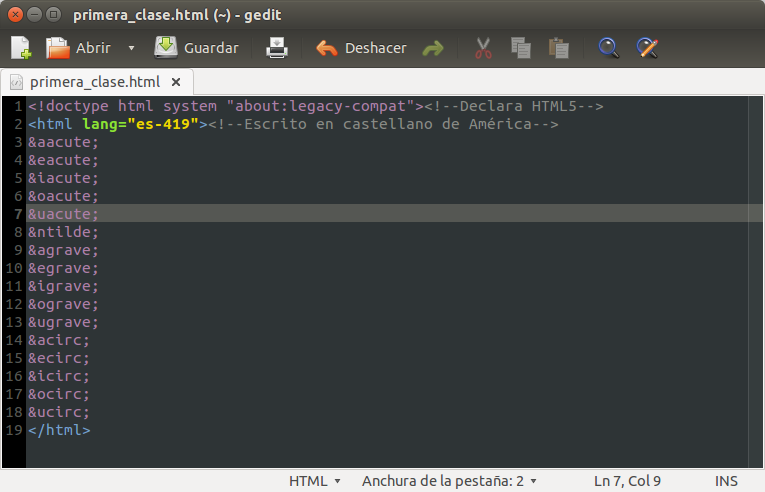
Task: Click the Rehacer (redo) green arrow
Action: (x=432, y=48)
